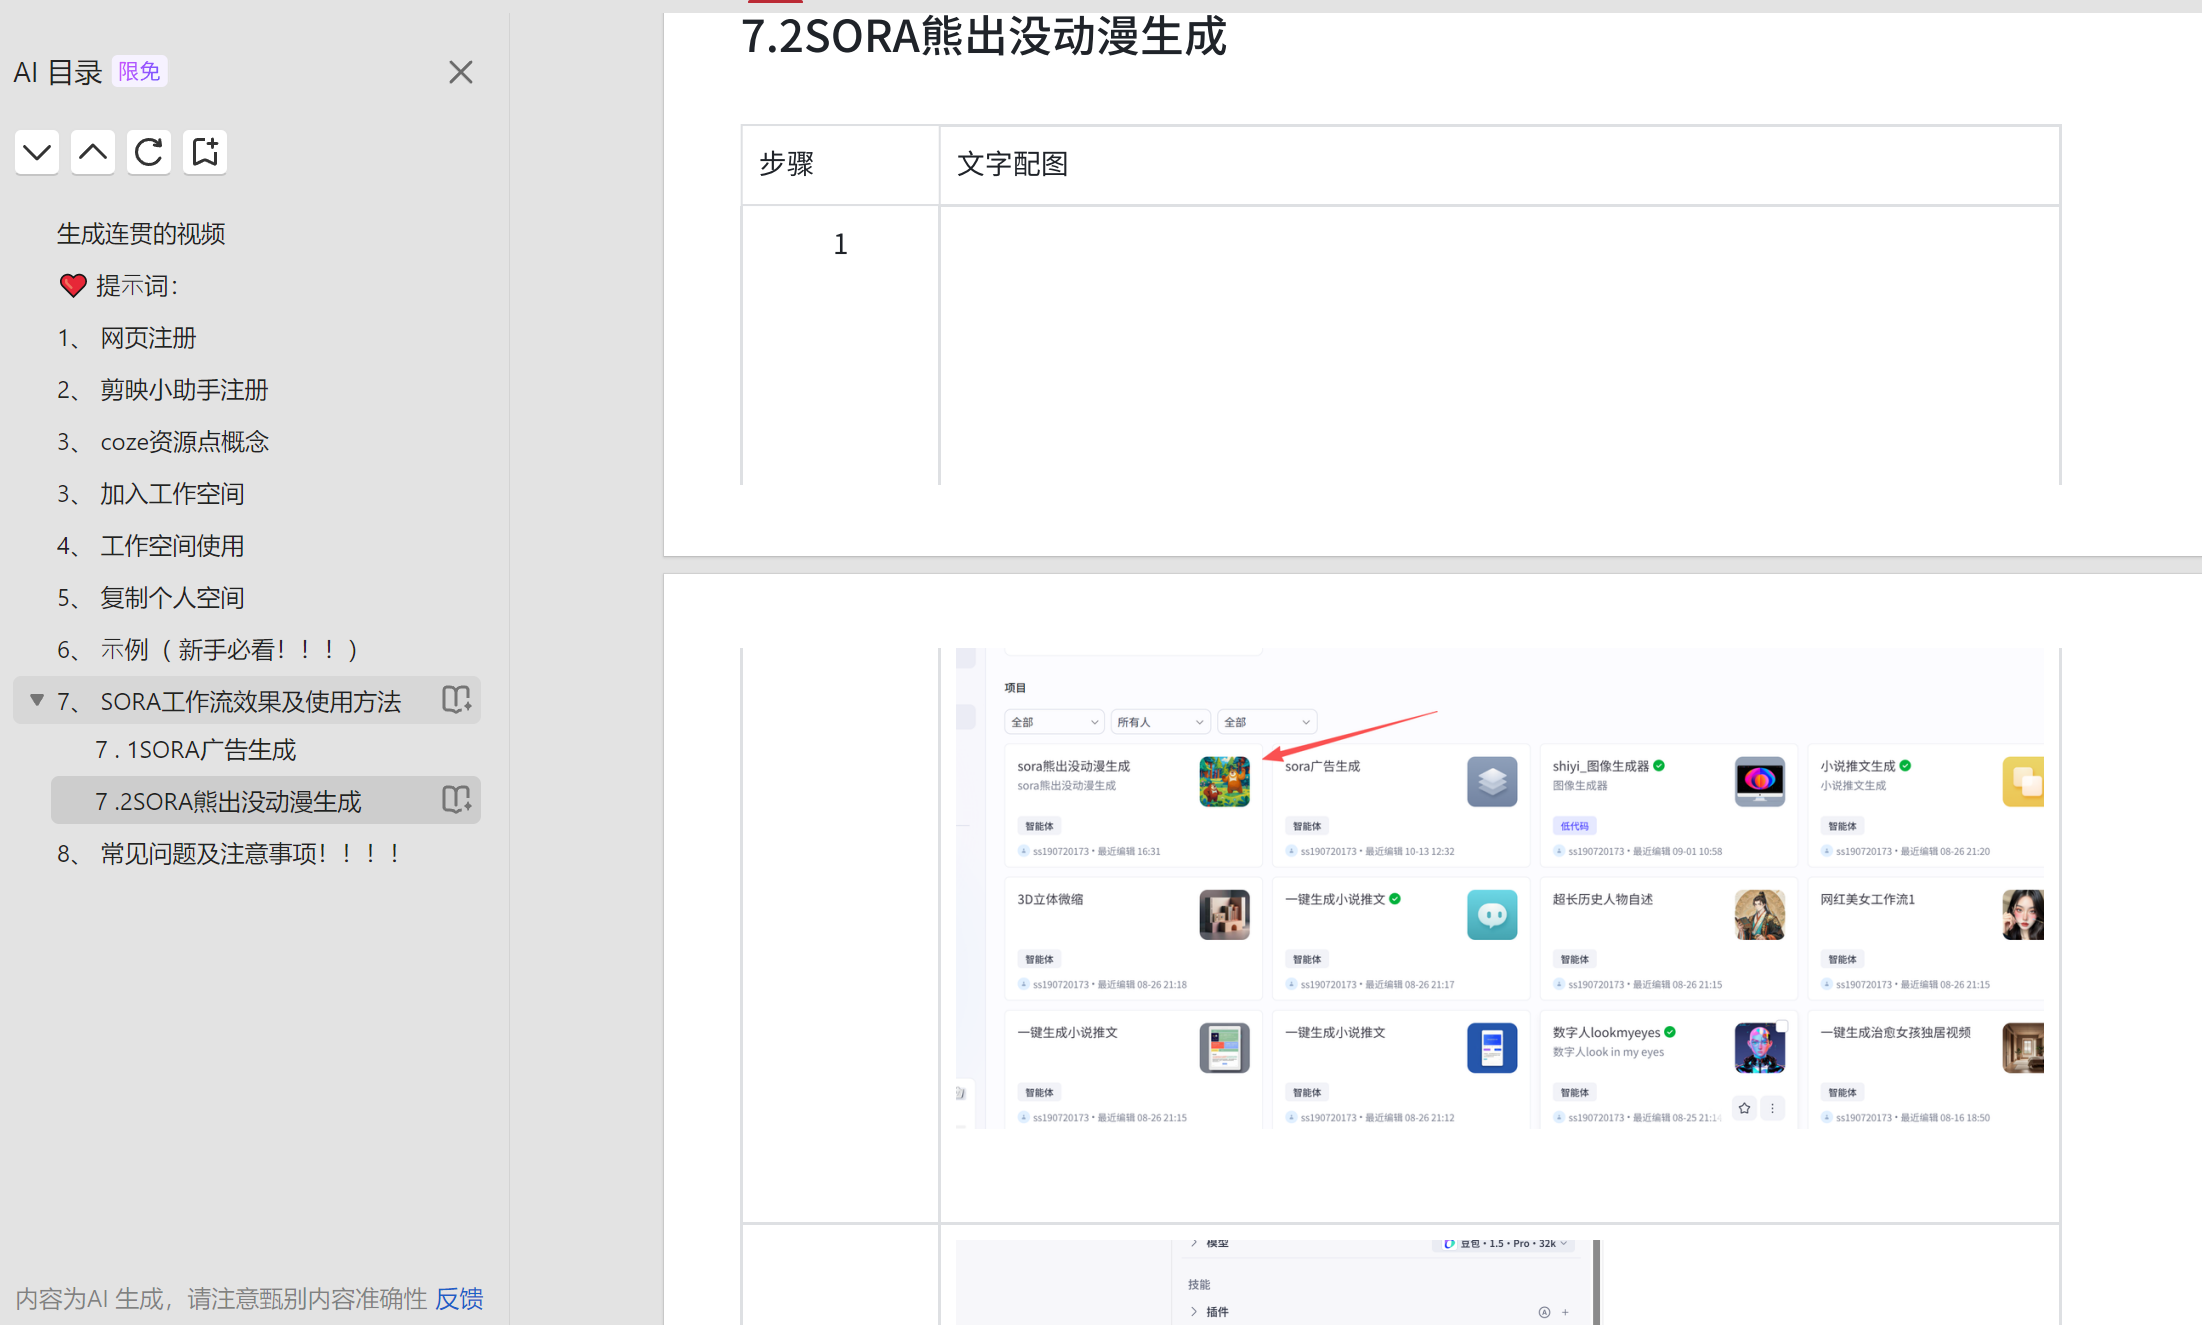Refresh the AI 目录 outline
Viewport: 2202px width, 1325px height.
[148, 152]
